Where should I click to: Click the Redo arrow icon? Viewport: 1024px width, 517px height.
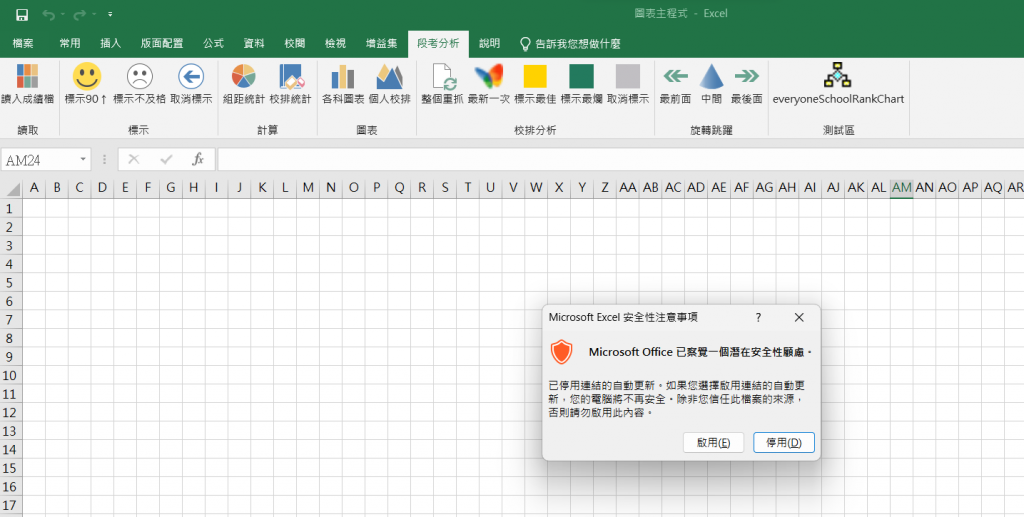[x=80, y=14]
